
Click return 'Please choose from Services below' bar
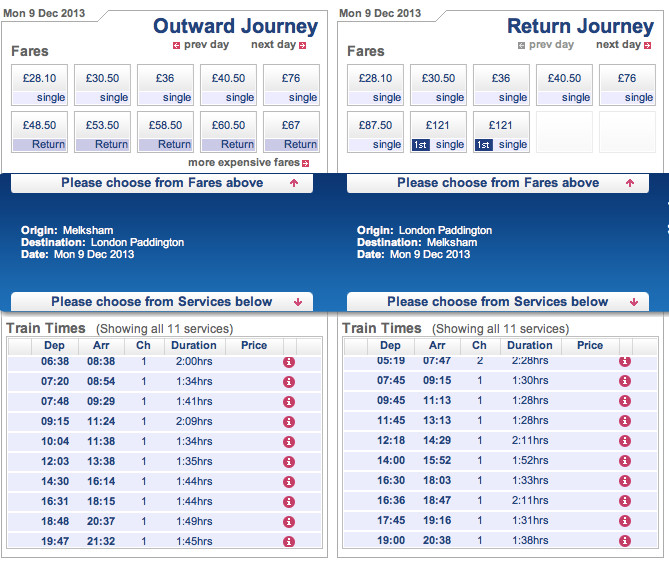[497, 302]
